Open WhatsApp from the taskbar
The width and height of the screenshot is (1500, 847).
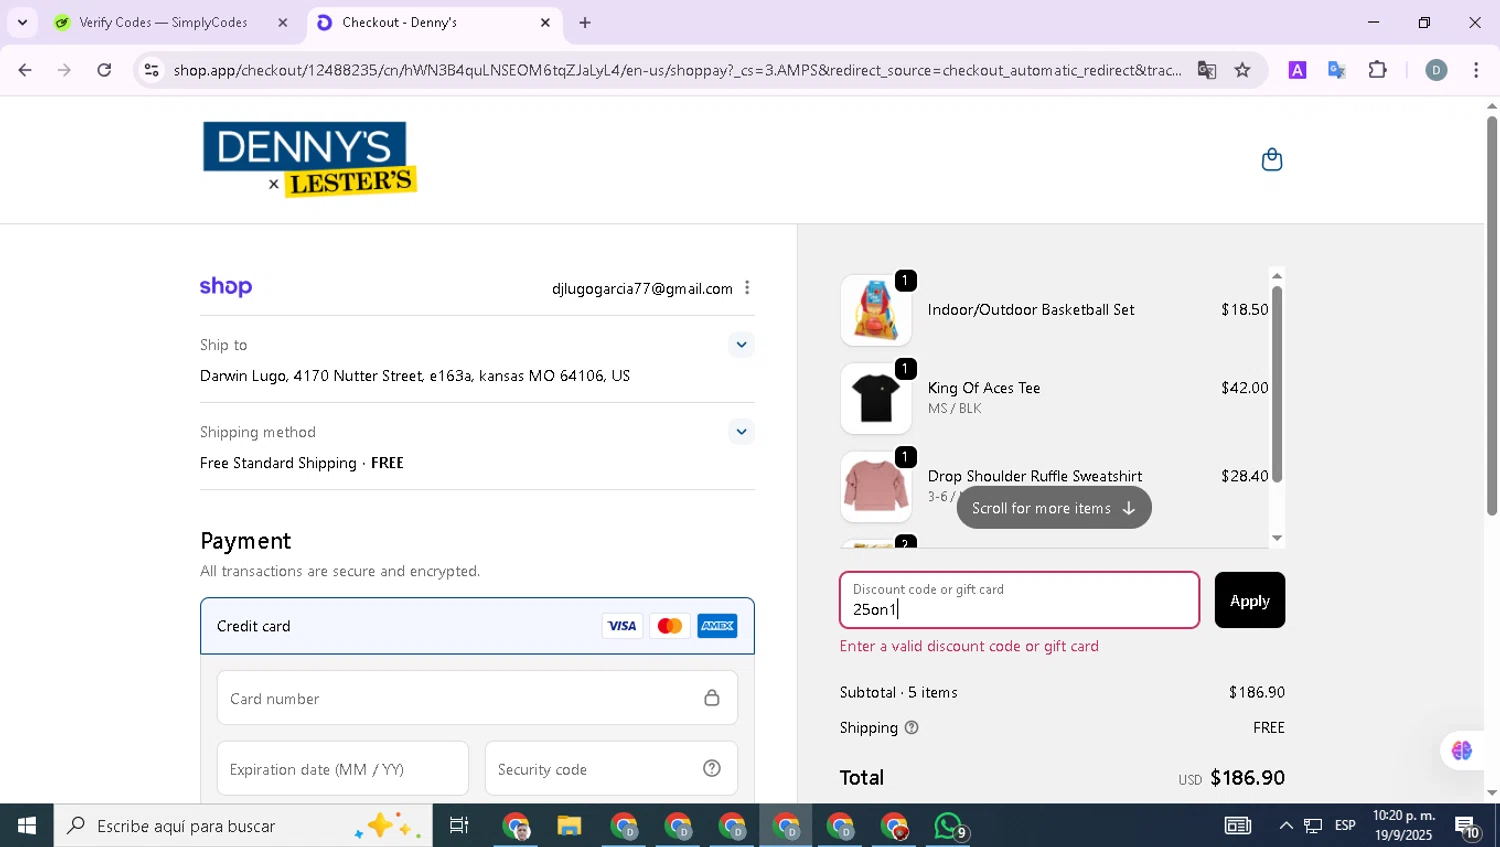click(x=950, y=826)
